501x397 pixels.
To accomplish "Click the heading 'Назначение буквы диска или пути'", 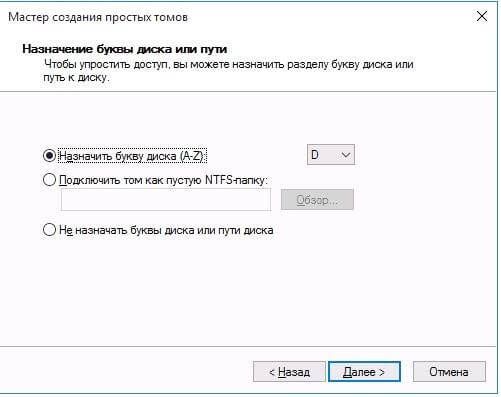I will point(125,49).
